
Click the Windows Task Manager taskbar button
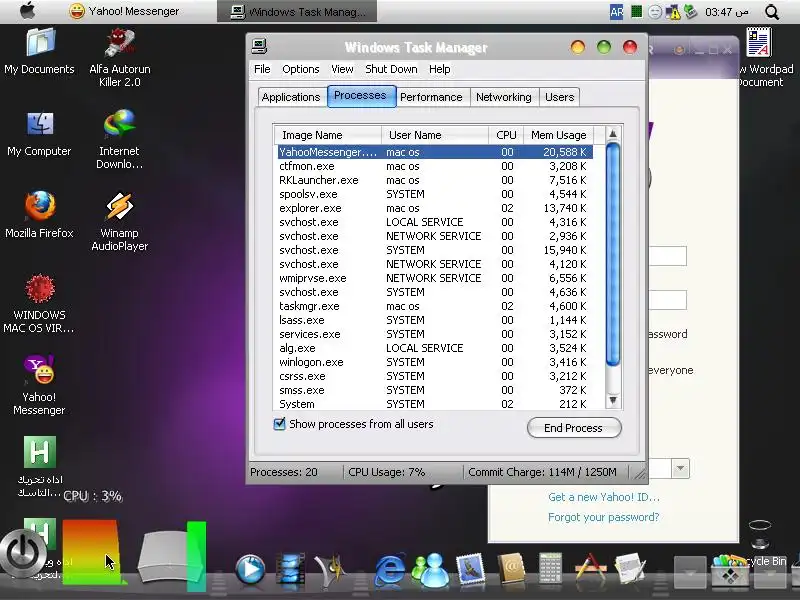(297, 11)
